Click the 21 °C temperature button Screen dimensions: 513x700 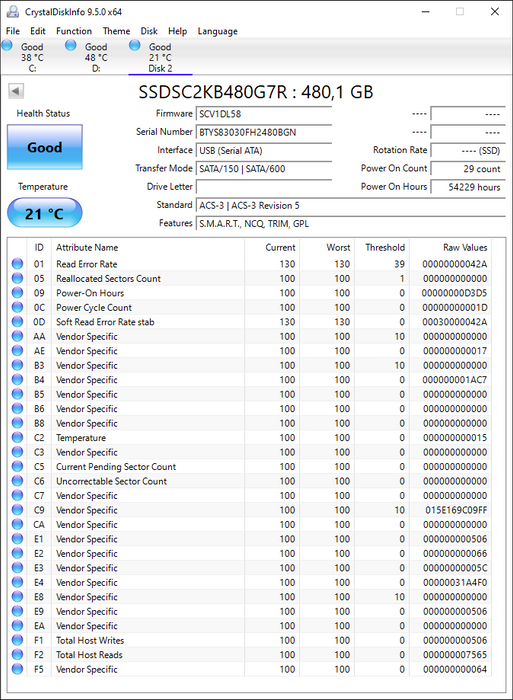(45, 213)
